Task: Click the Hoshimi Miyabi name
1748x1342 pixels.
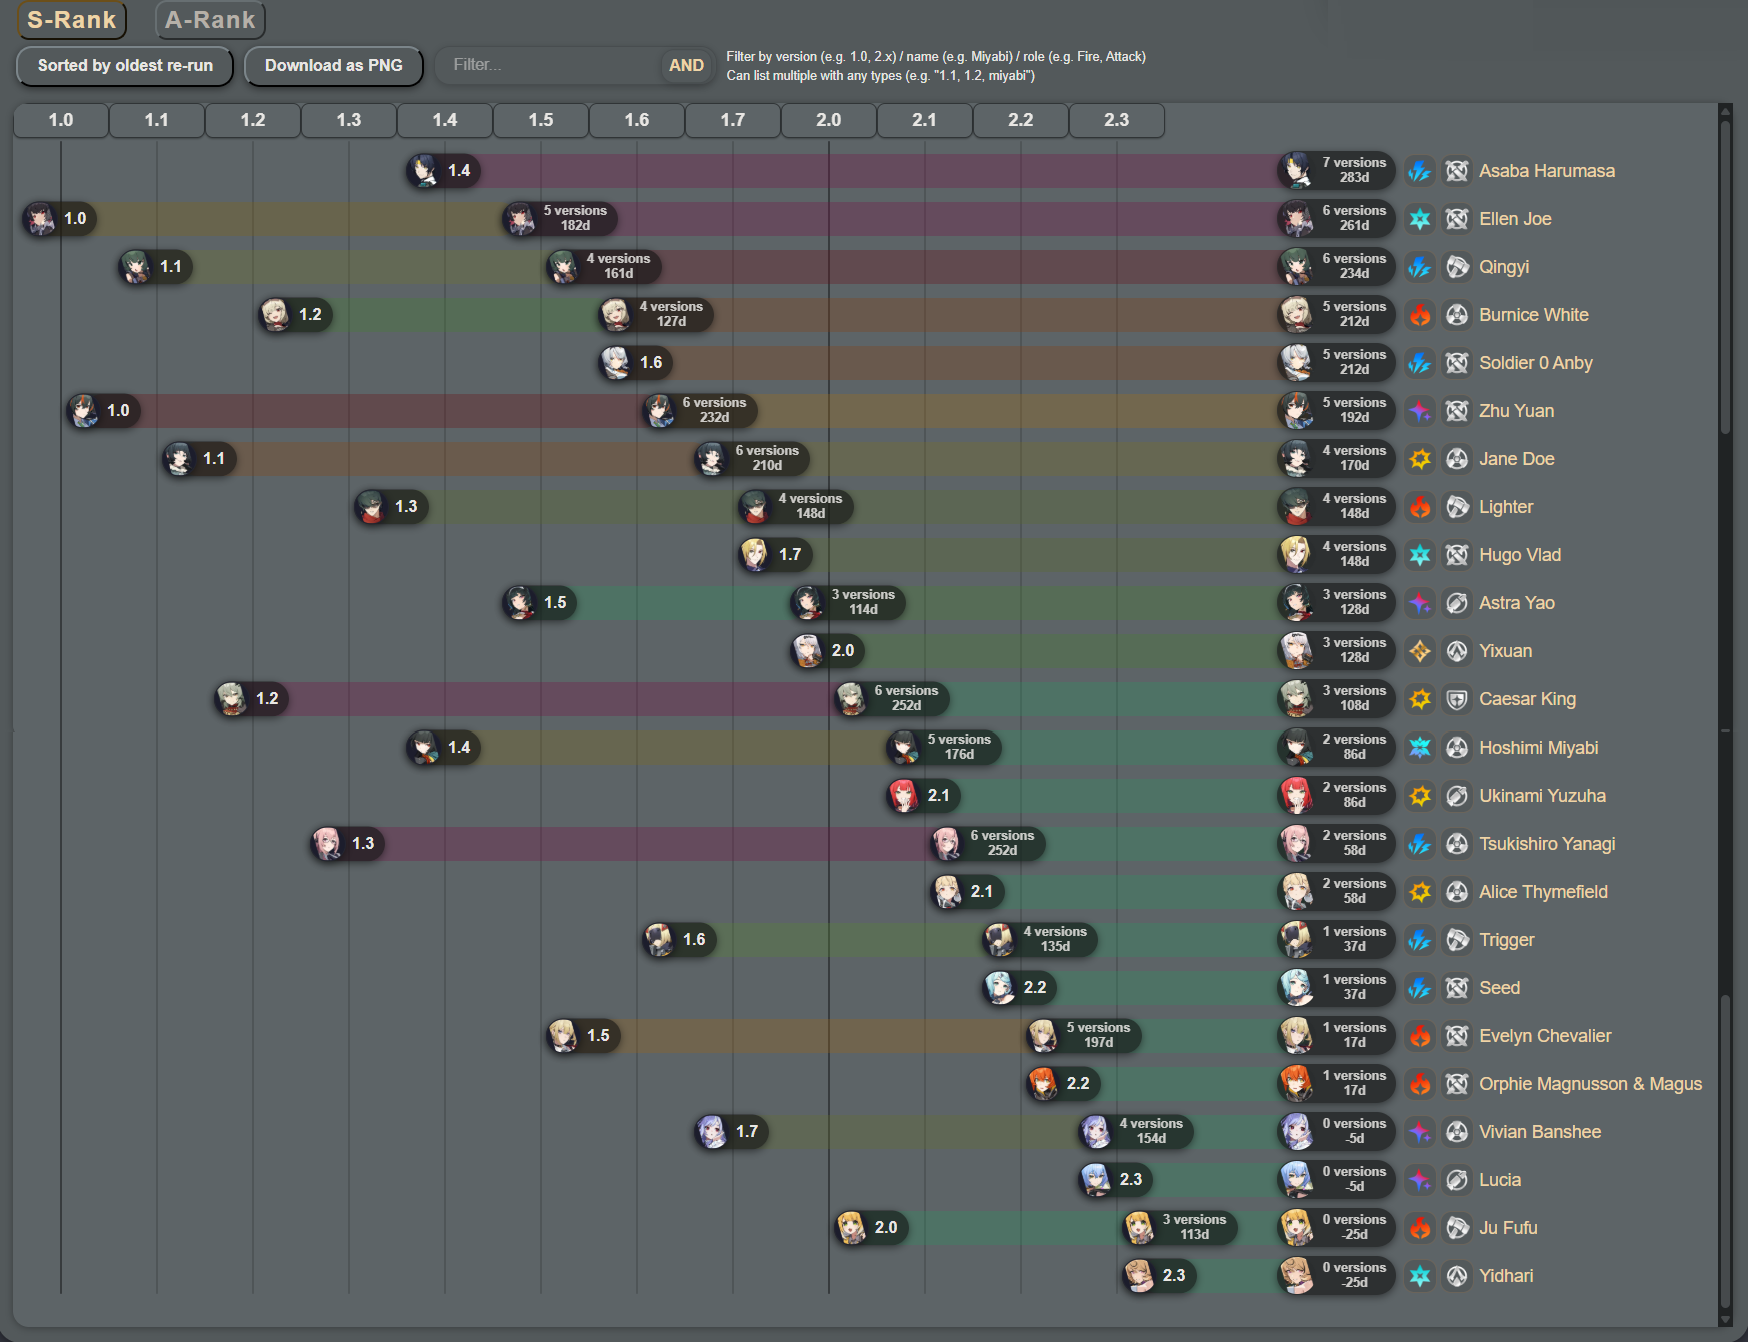Action: coord(1539,748)
